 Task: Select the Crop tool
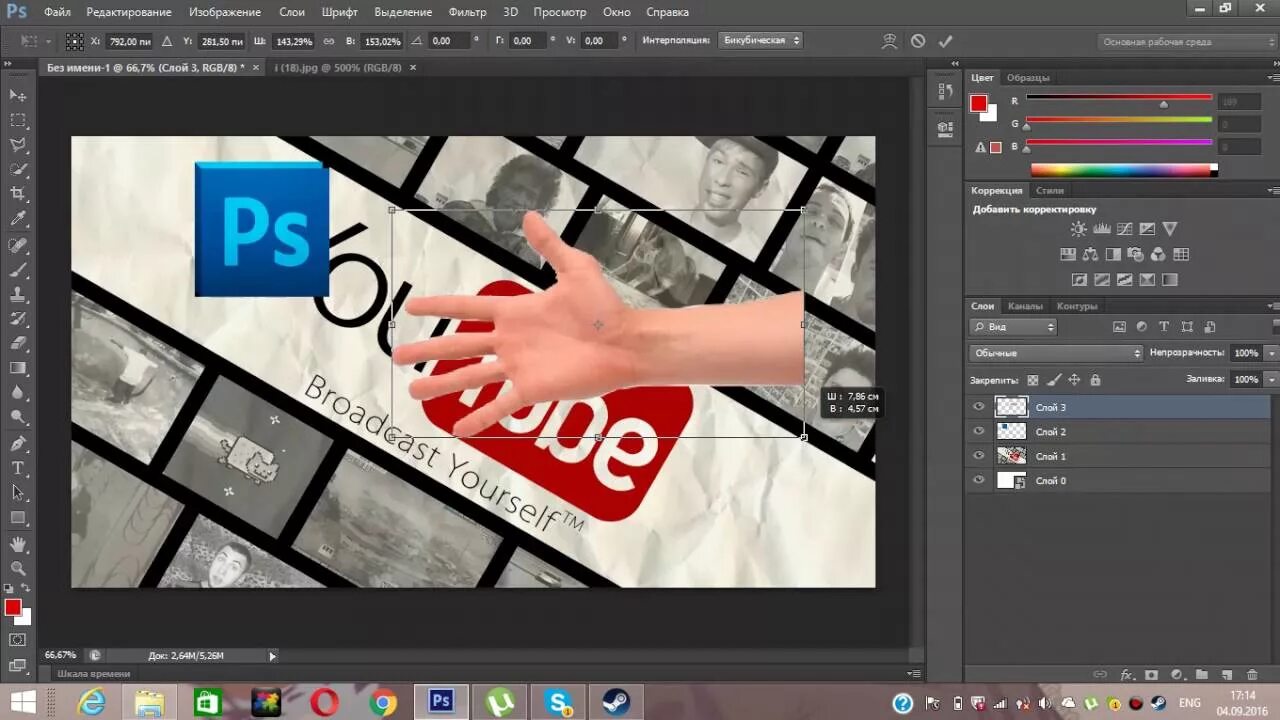click(18, 194)
